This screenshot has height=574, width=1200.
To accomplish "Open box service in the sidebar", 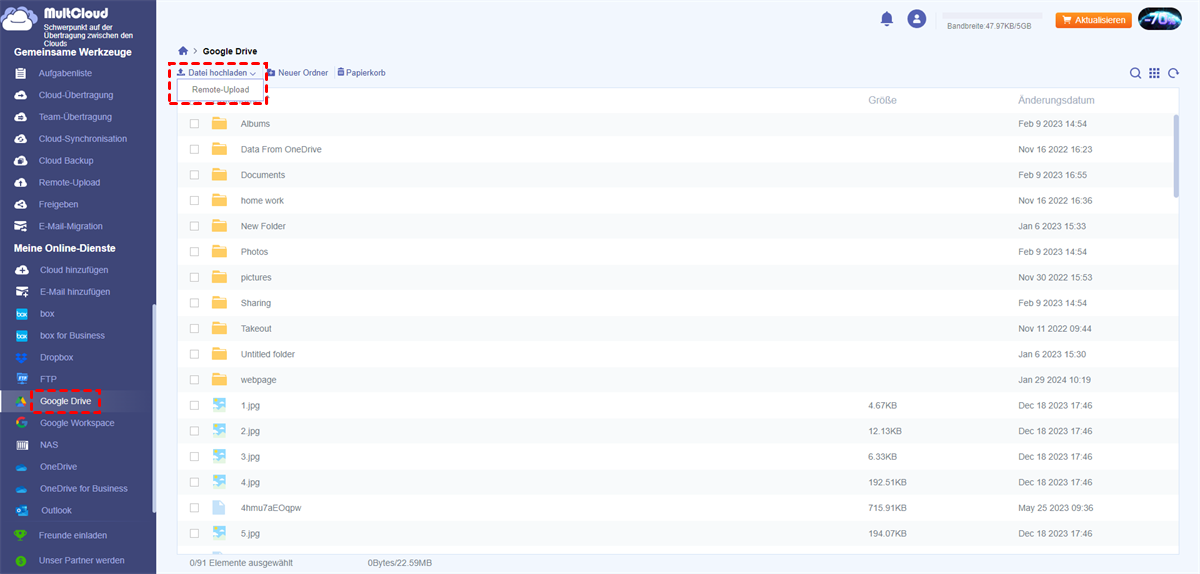I will 47,314.
